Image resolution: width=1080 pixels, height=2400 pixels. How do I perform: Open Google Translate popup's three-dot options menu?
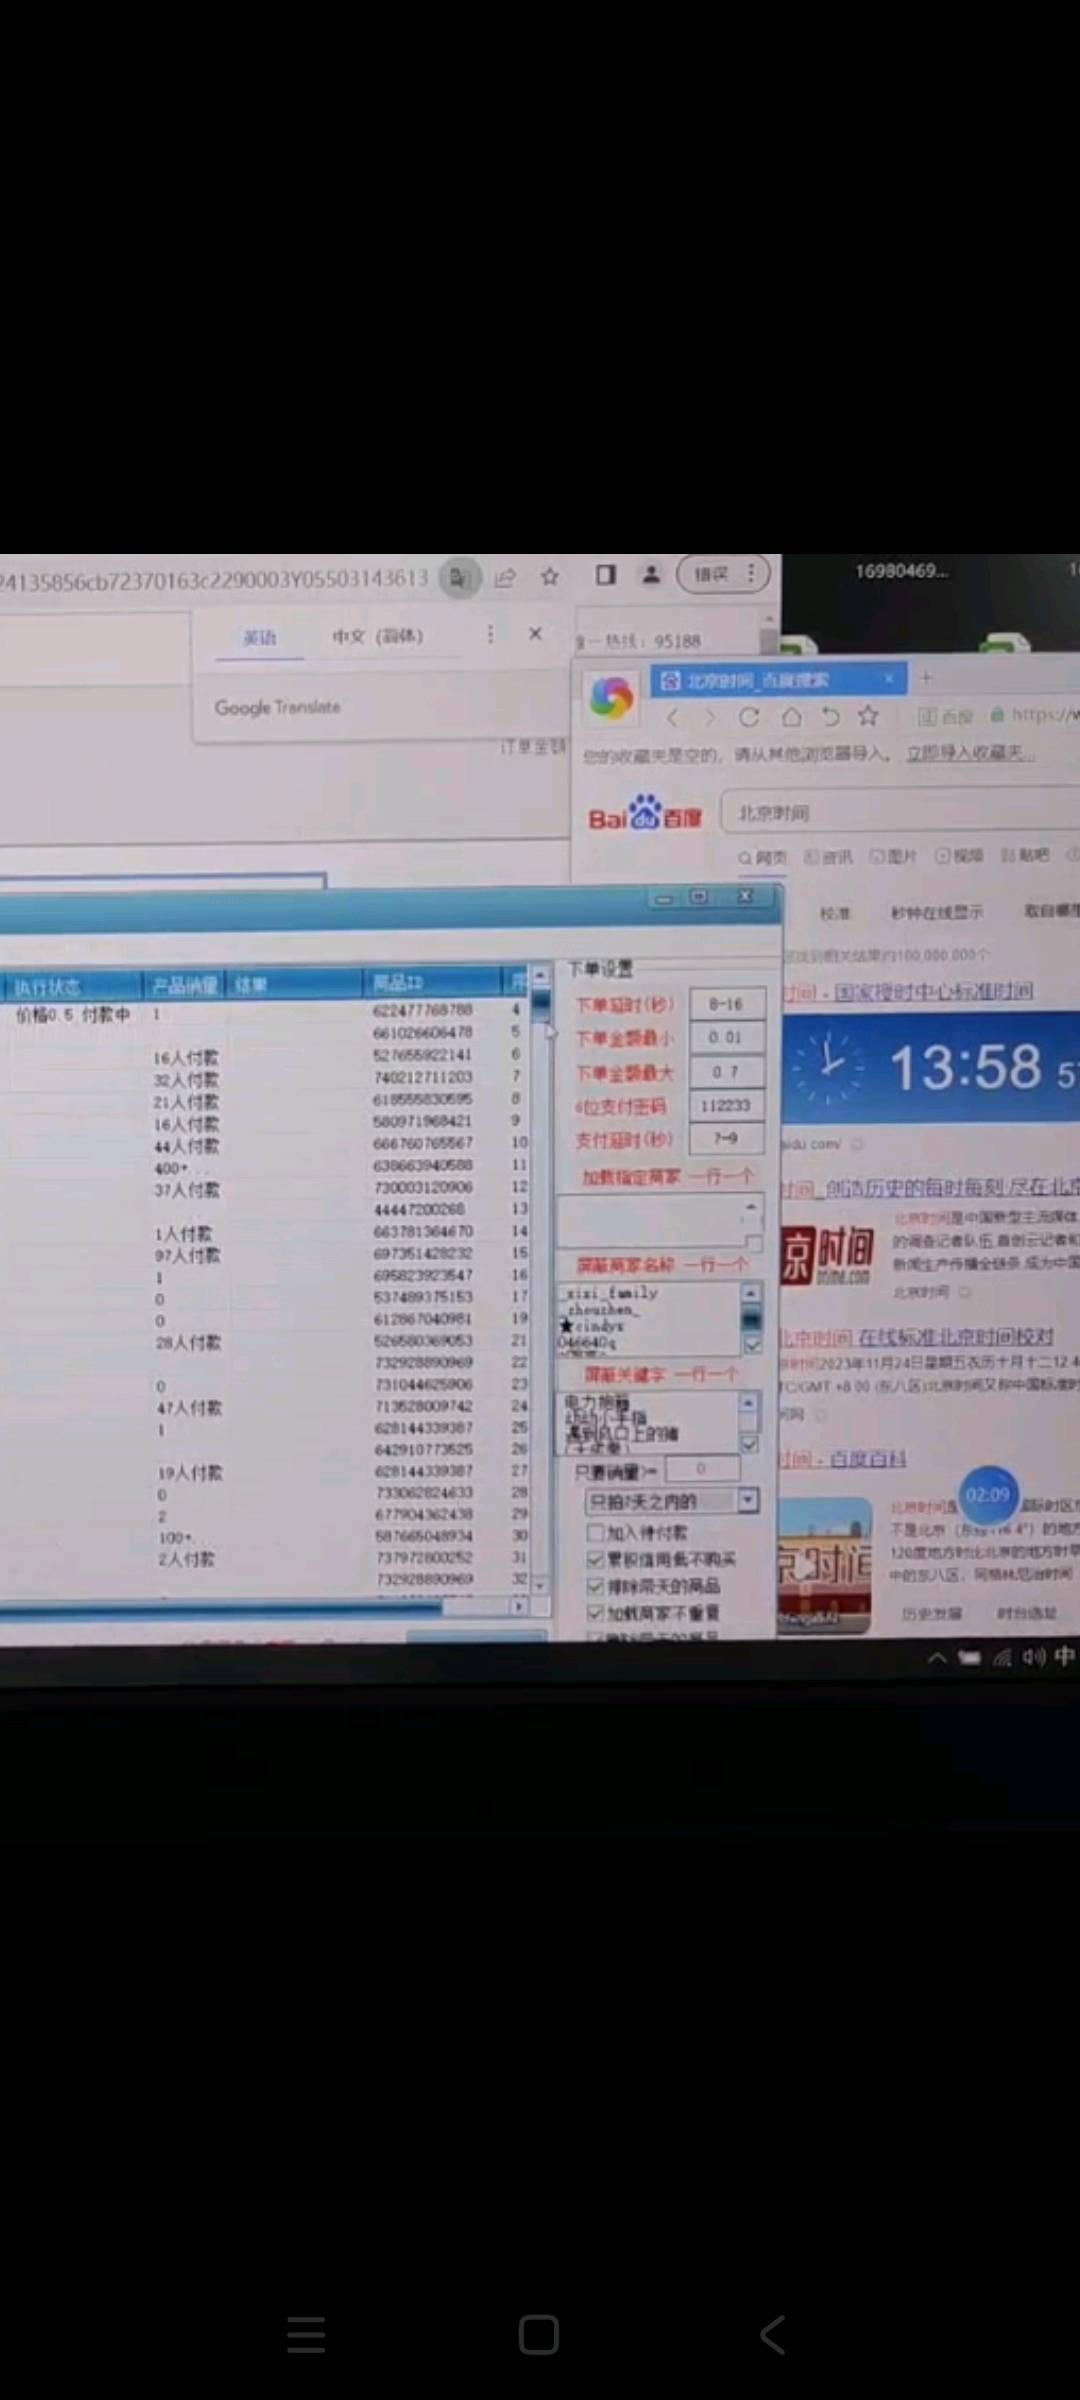(490, 635)
